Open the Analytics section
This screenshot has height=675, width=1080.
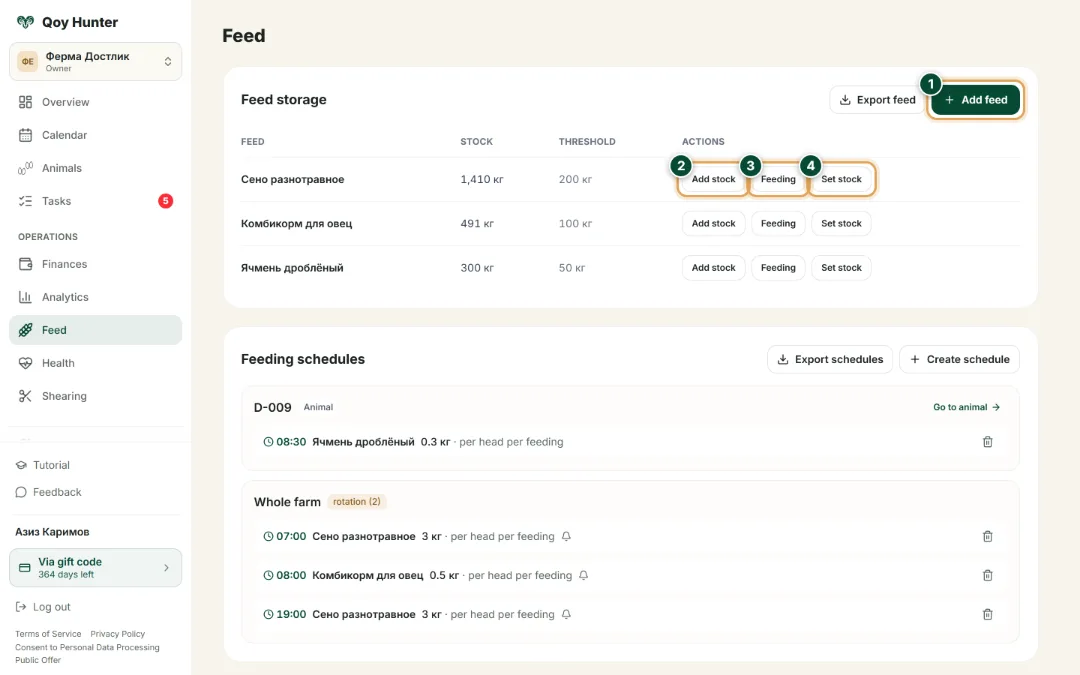(96, 297)
